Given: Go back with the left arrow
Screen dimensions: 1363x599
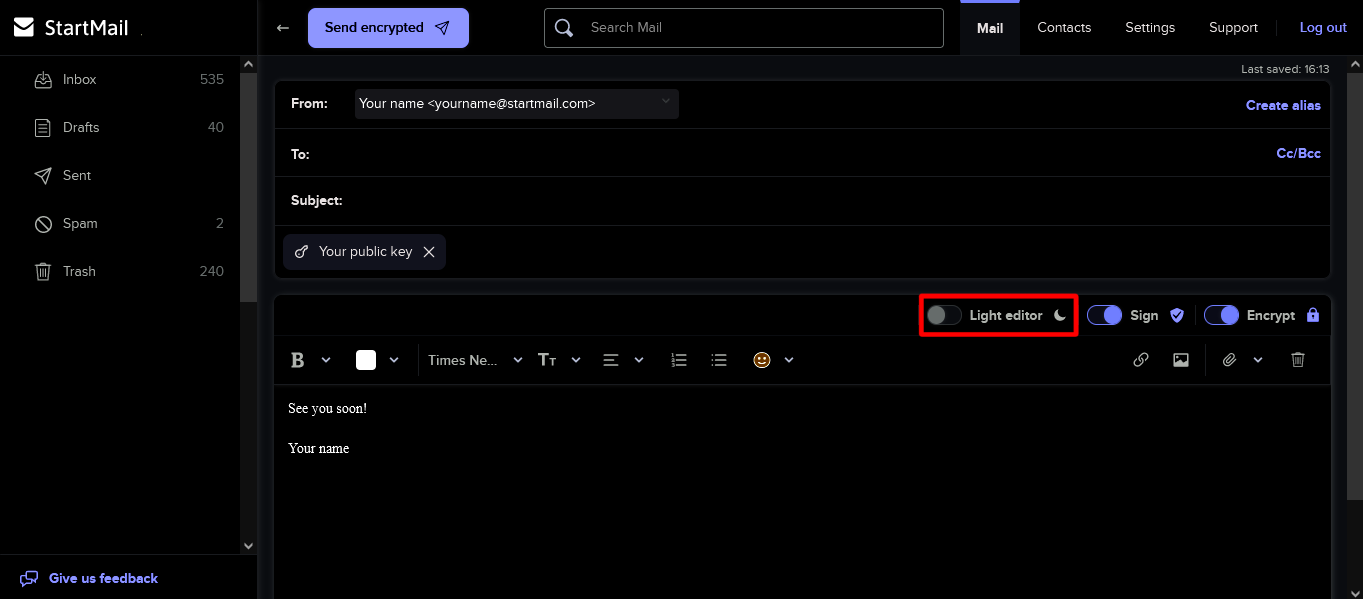Looking at the screenshot, I should (283, 28).
